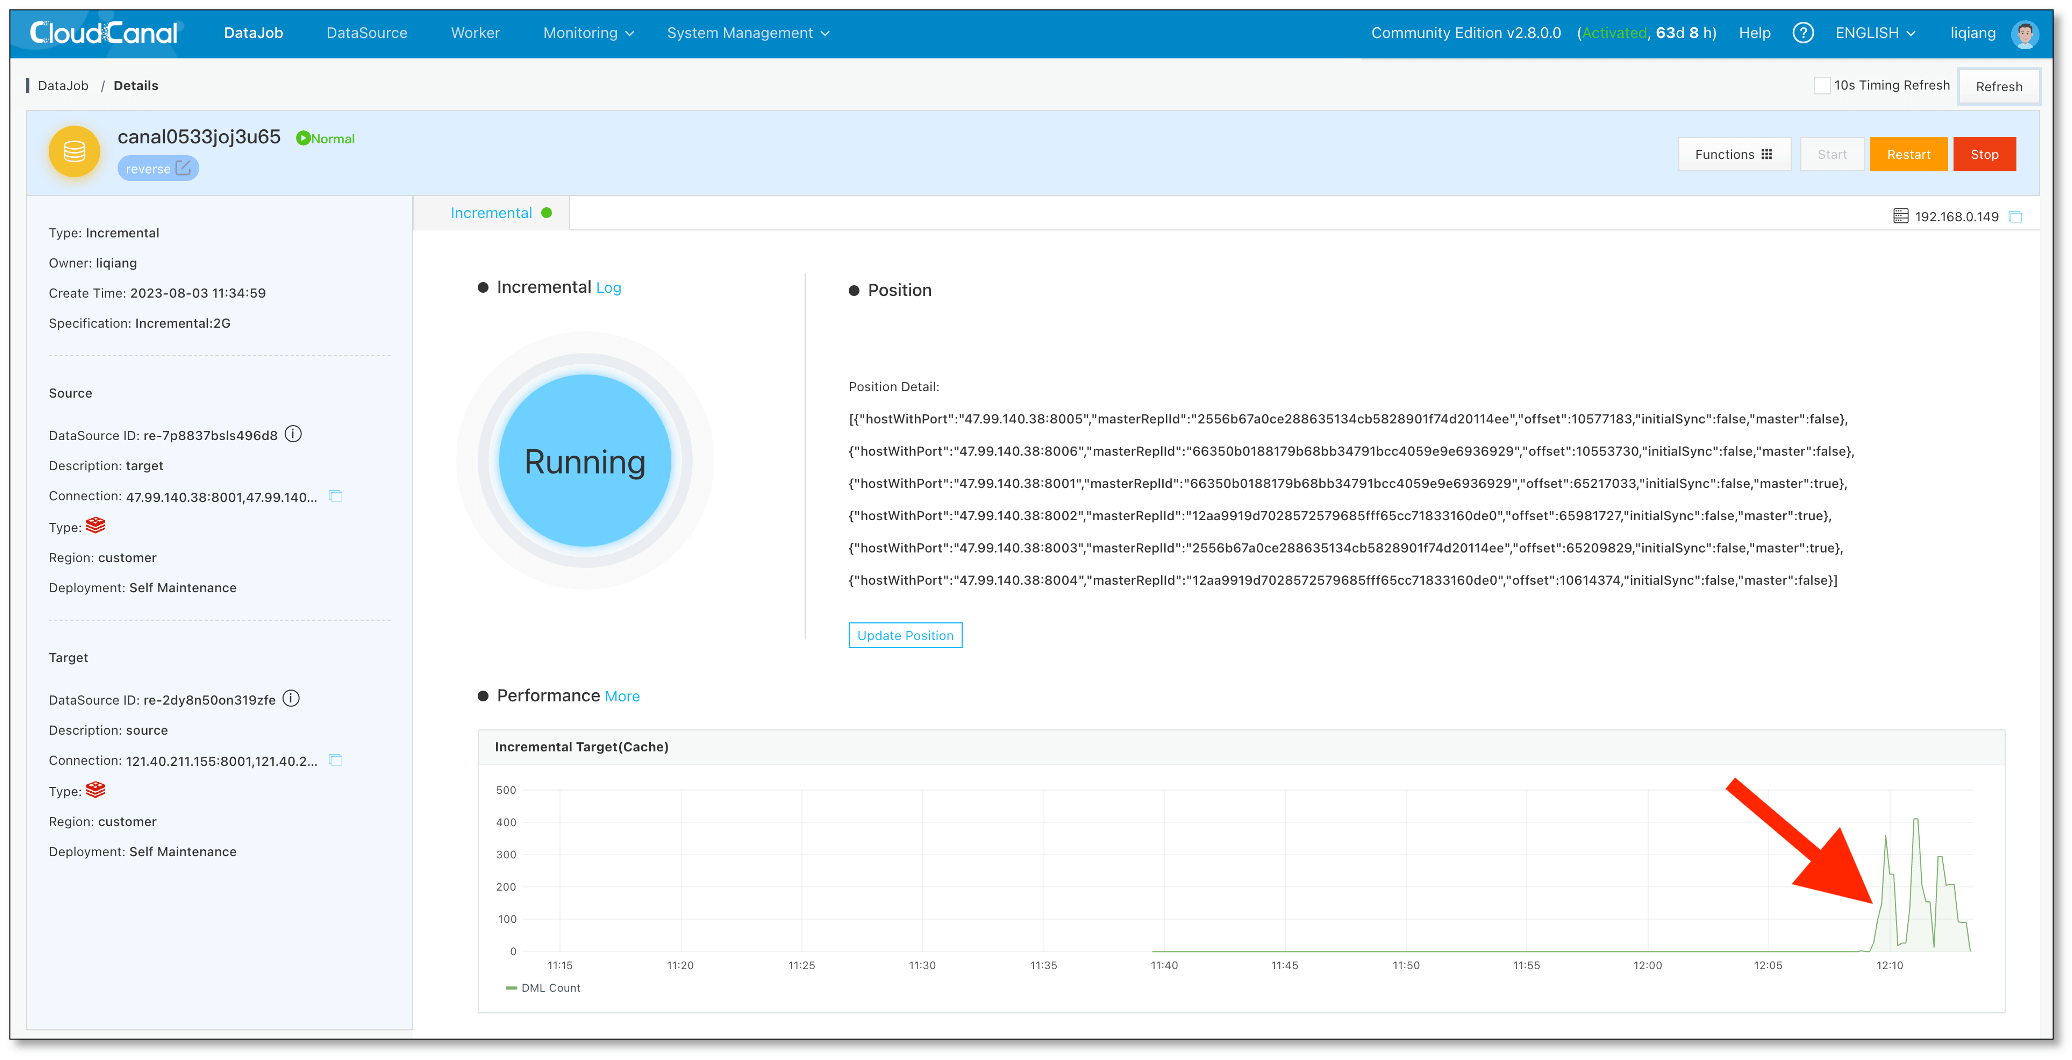
Task: Click the Running status circle
Action: pyautogui.click(x=585, y=460)
